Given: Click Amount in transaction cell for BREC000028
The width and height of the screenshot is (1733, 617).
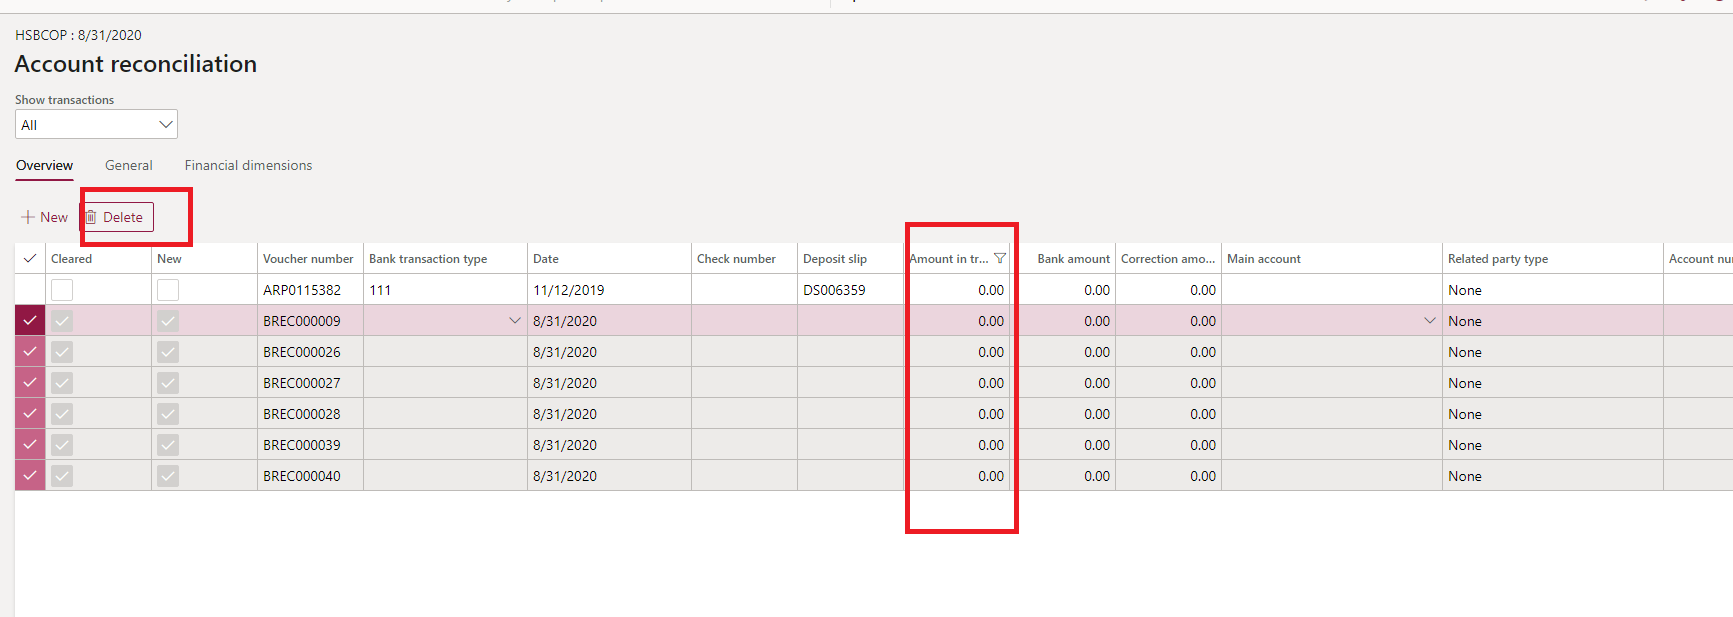Looking at the screenshot, I should [x=957, y=414].
